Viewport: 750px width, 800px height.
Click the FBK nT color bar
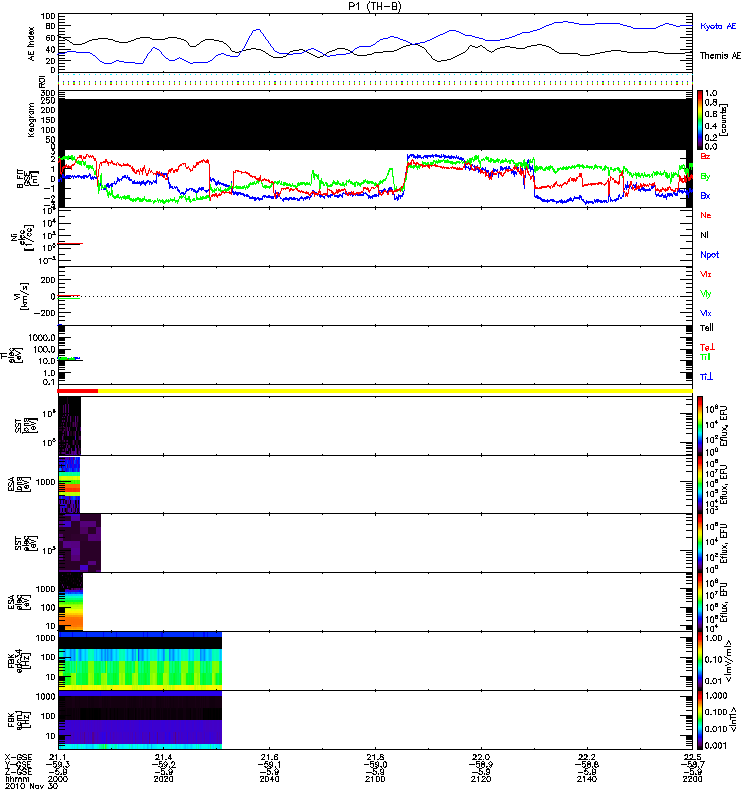[700, 720]
